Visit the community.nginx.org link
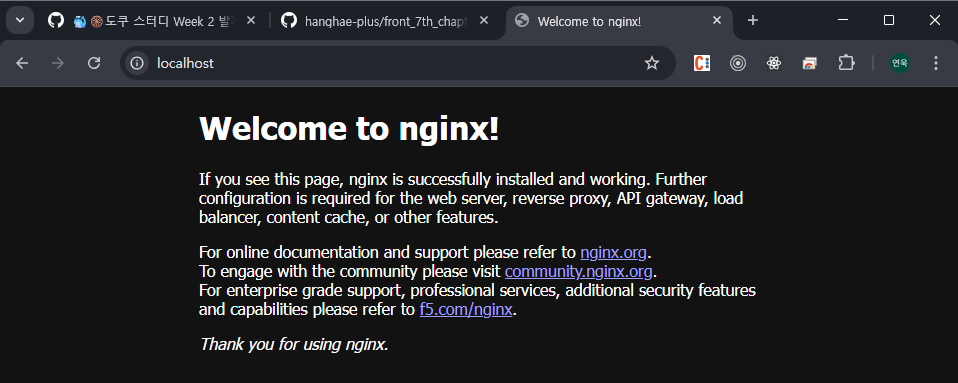Viewport: 958px width, 383px height. pos(579,271)
